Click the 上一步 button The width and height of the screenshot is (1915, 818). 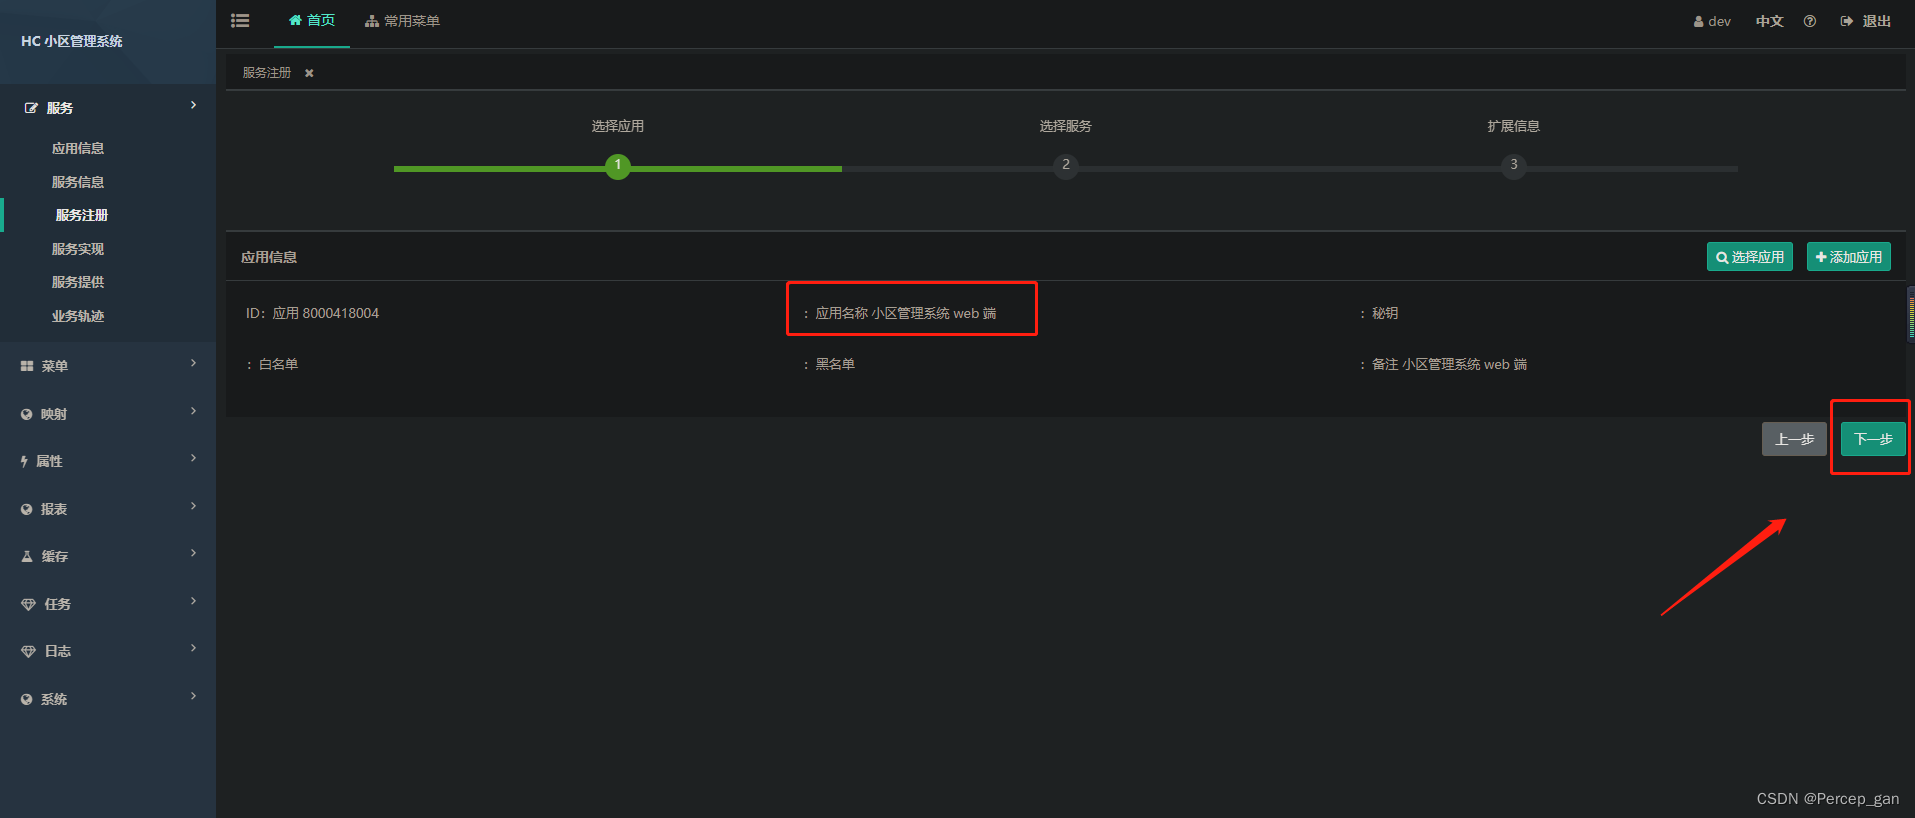click(1794, 439)
